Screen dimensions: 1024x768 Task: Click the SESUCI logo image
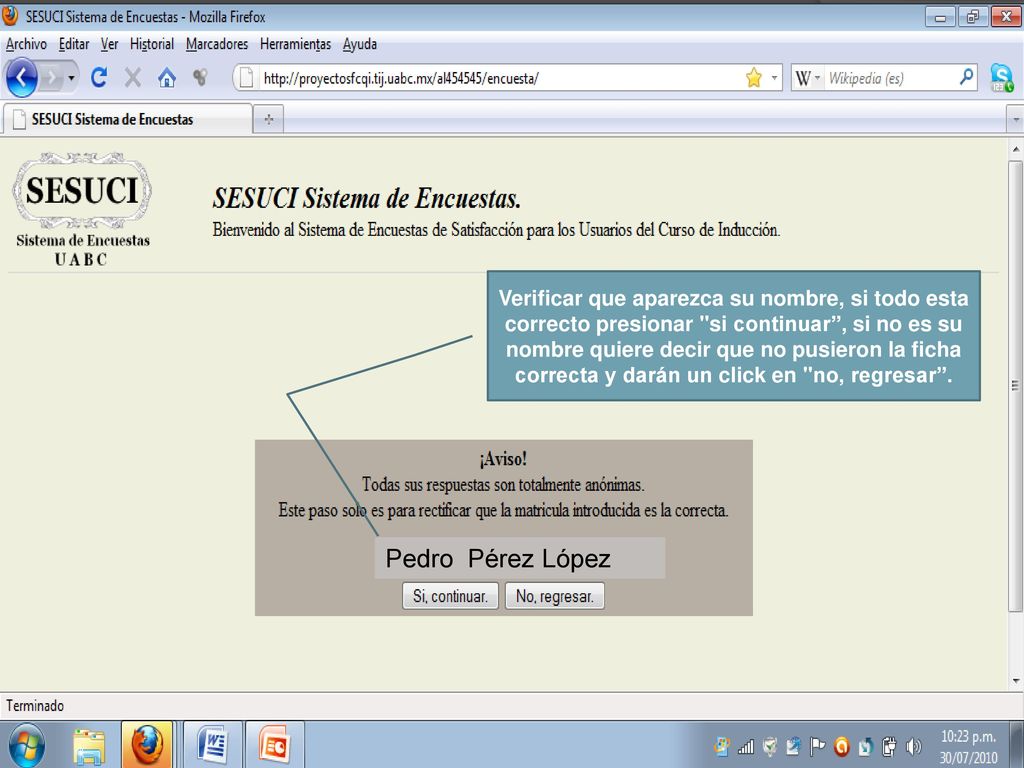pos(82,210)
